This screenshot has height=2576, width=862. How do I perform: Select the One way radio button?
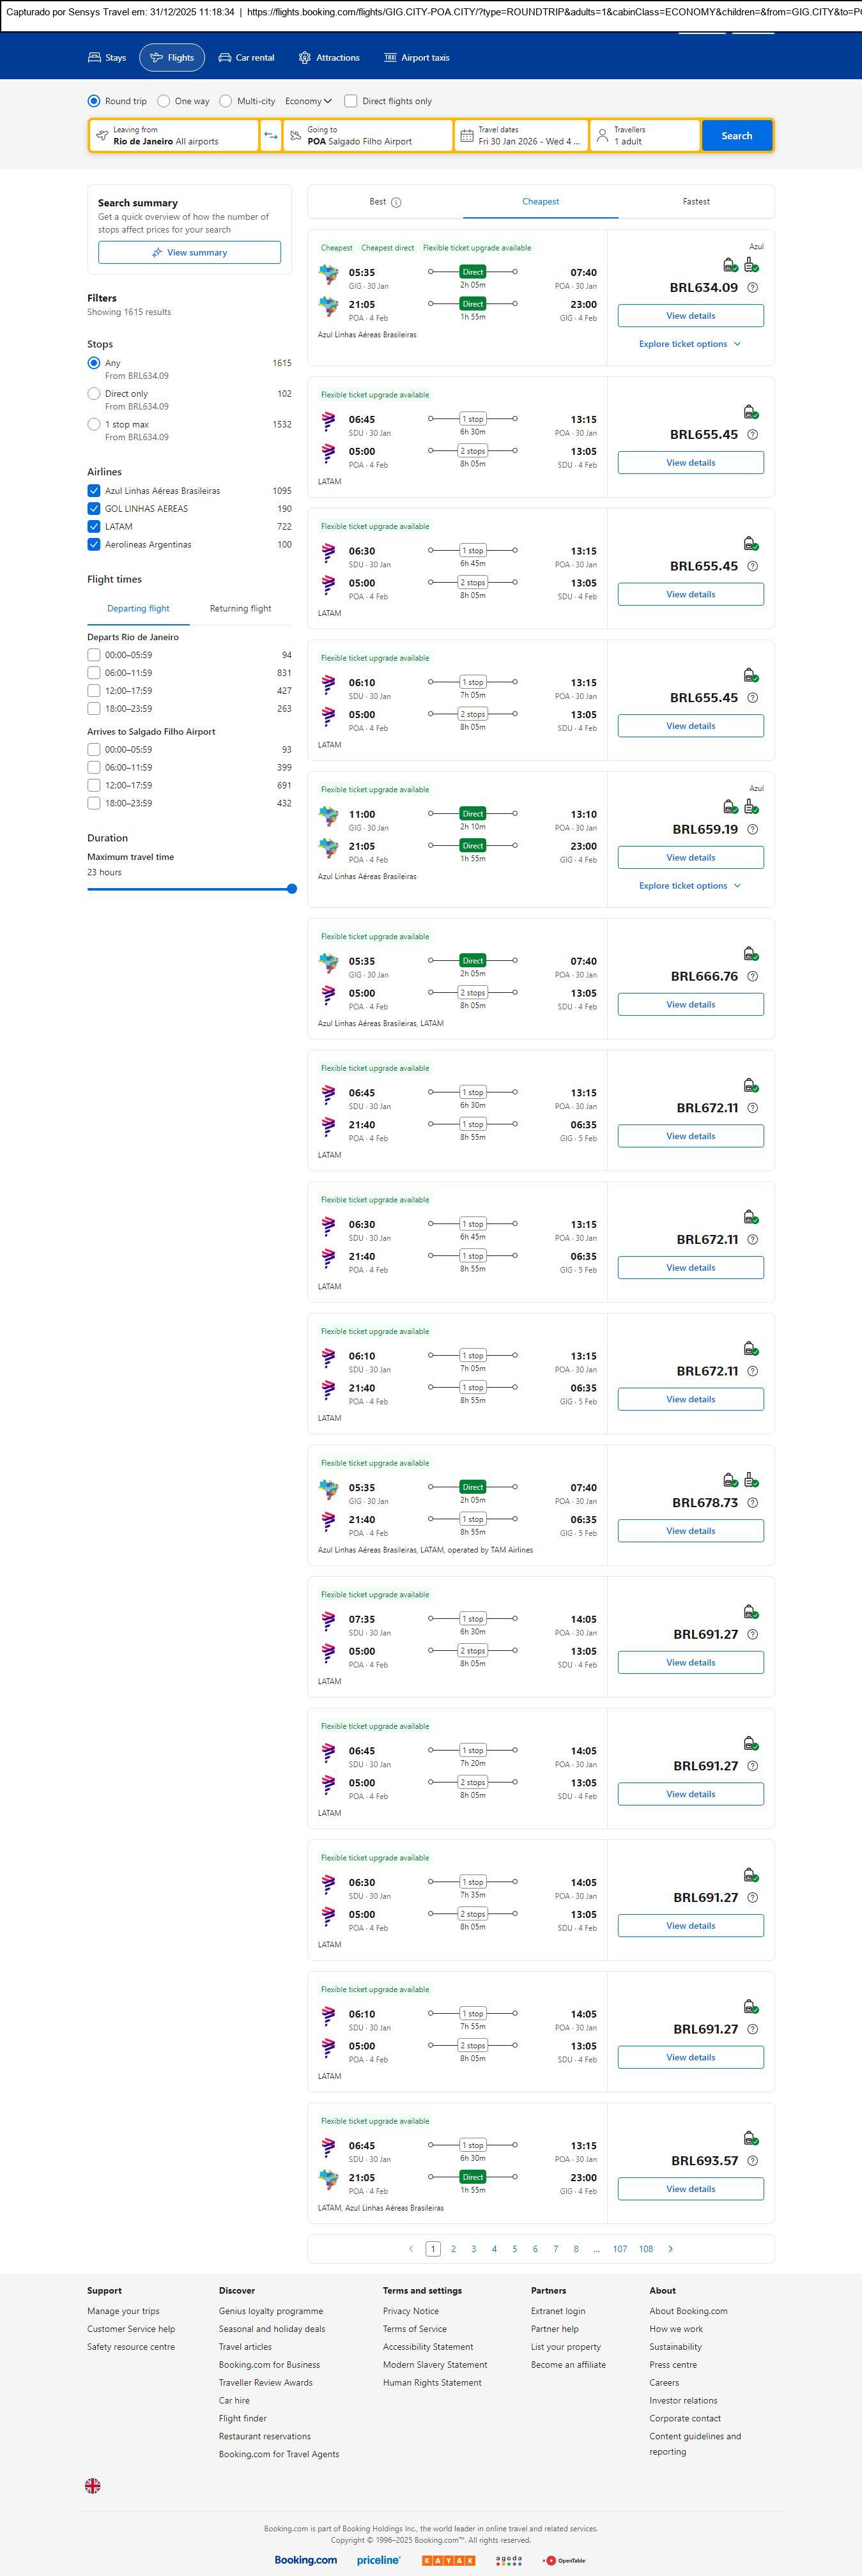164,101
